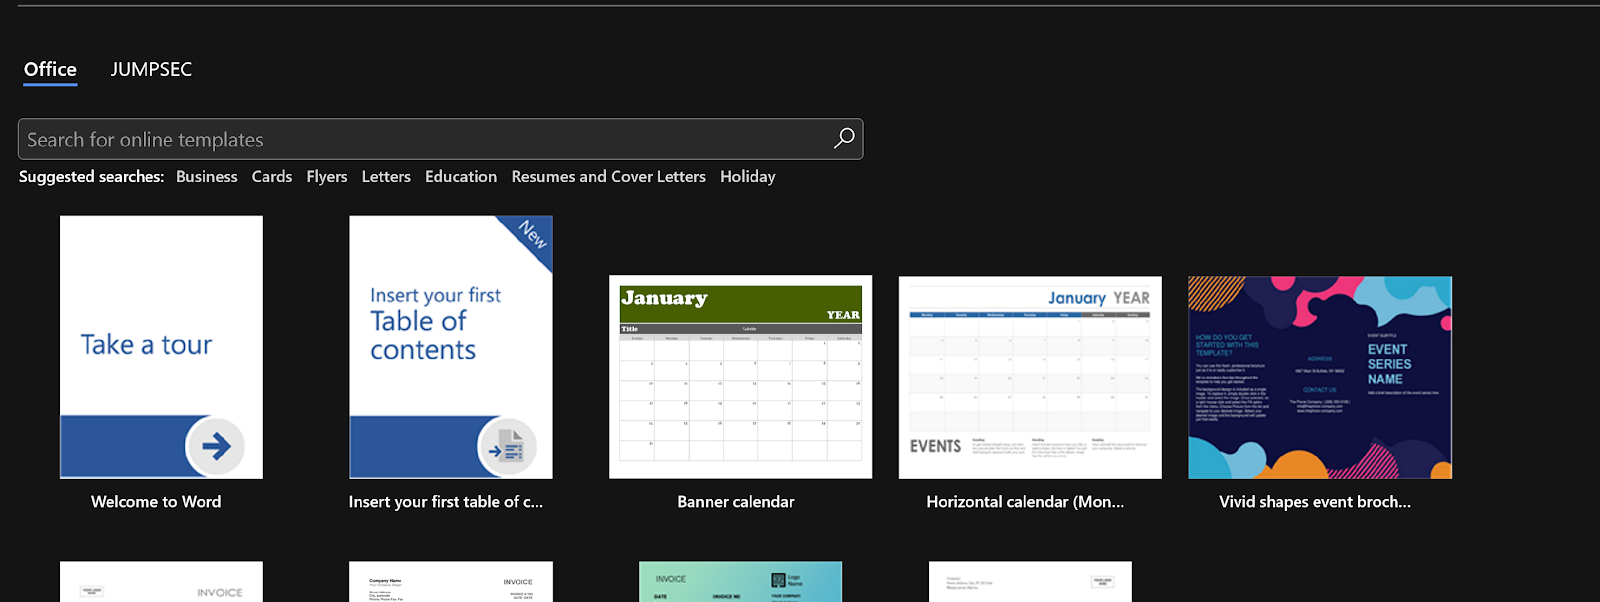Open the template thumbnail below Horizontal calendar
Image resolution: width=1600 pixels, height=602 pixels.
tap(1030, 582)
